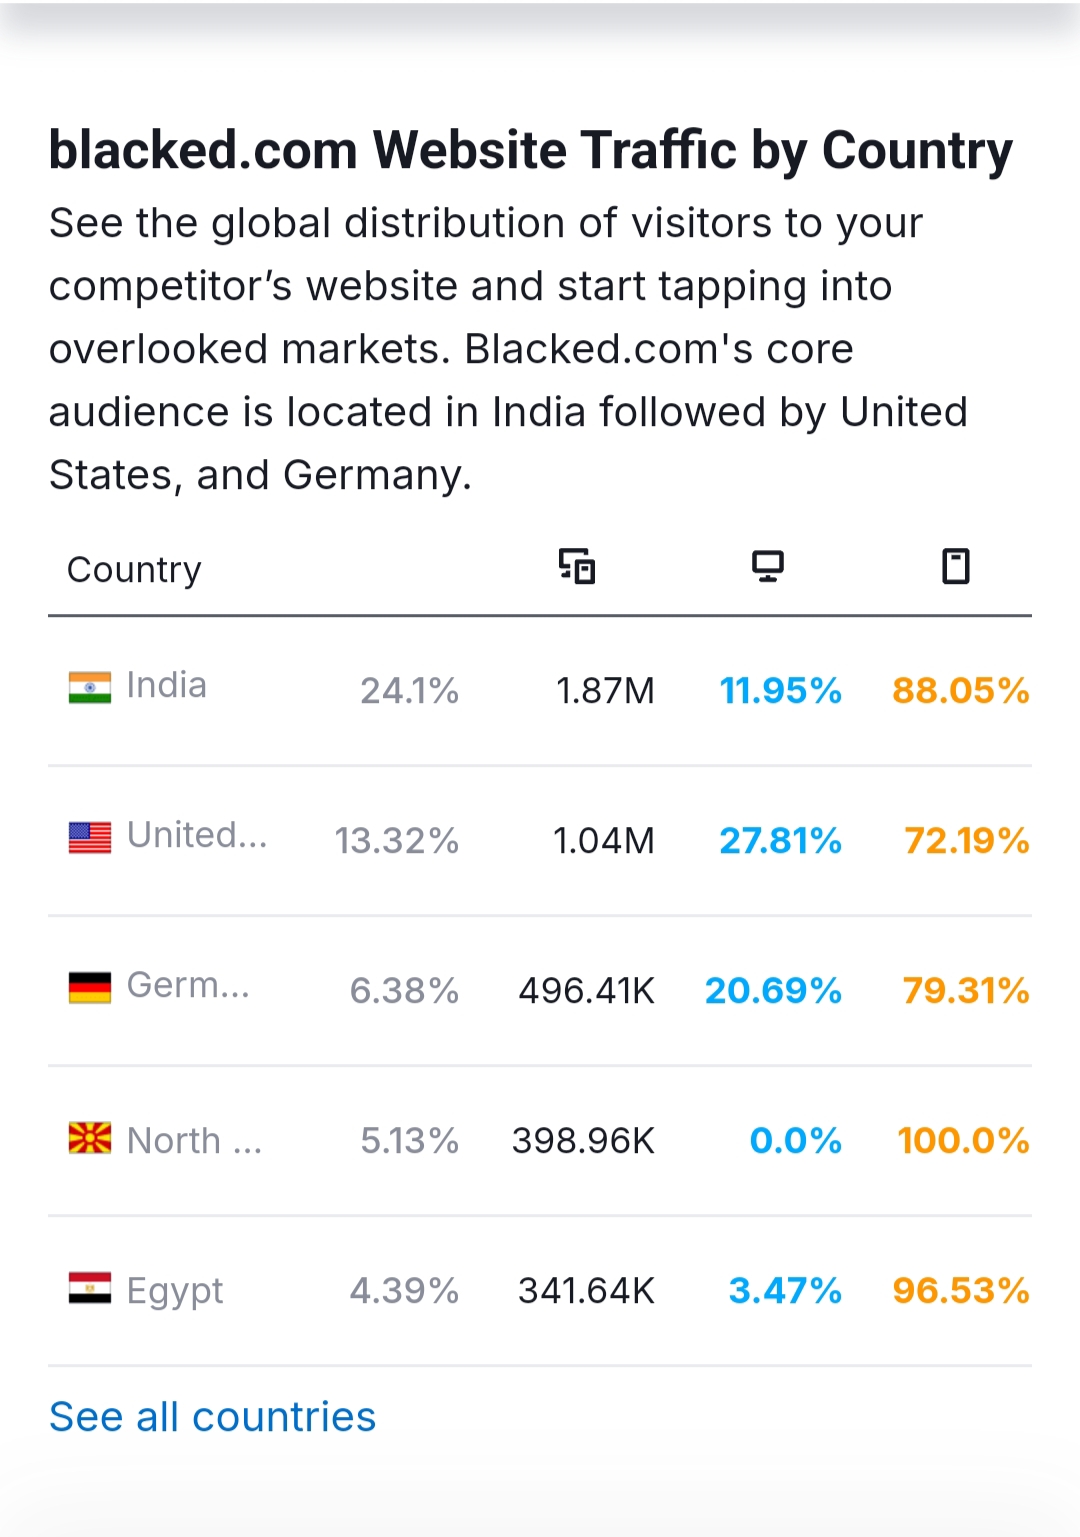
Task: Click United States 1.04M visits value
Action: point(604,841)
